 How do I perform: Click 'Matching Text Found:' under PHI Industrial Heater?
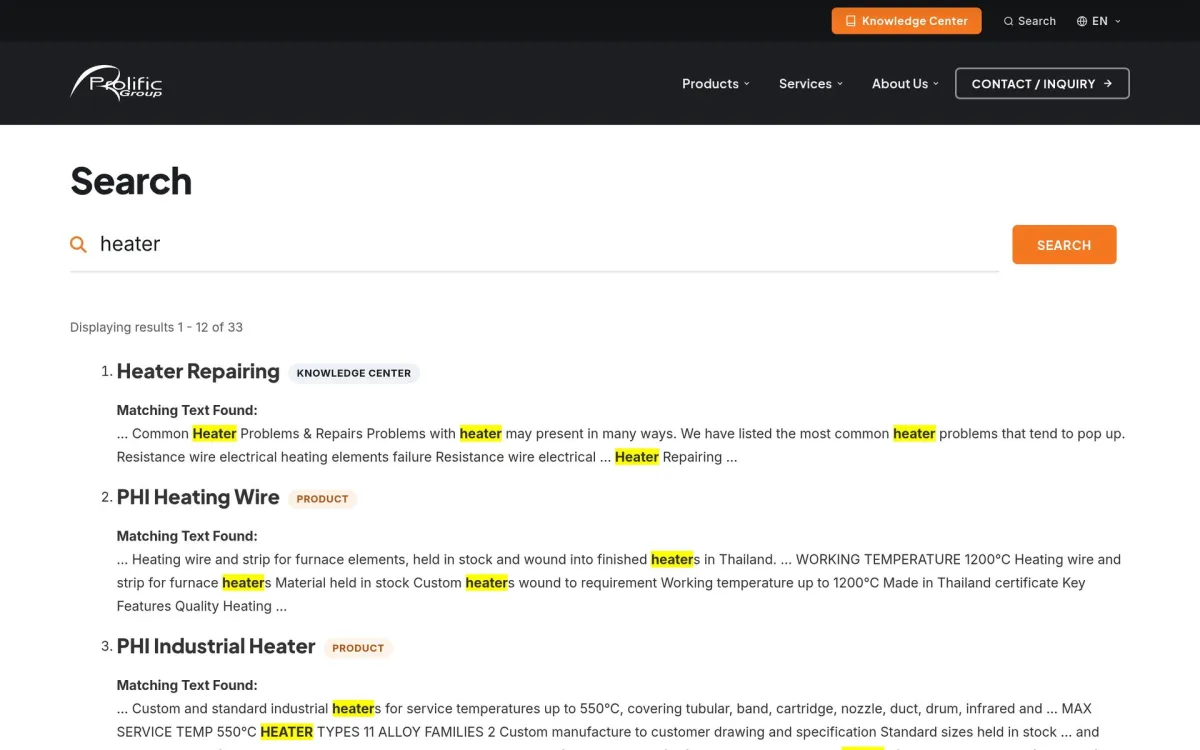click(187, 685)
